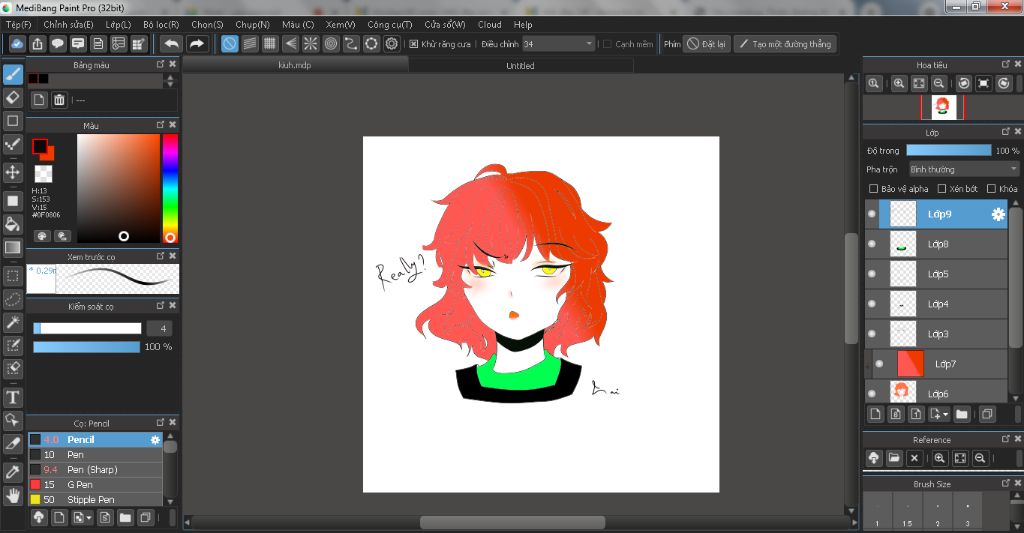Open the Tệp(F) menu
1024x533 pixels.
(x=18, y=24)
